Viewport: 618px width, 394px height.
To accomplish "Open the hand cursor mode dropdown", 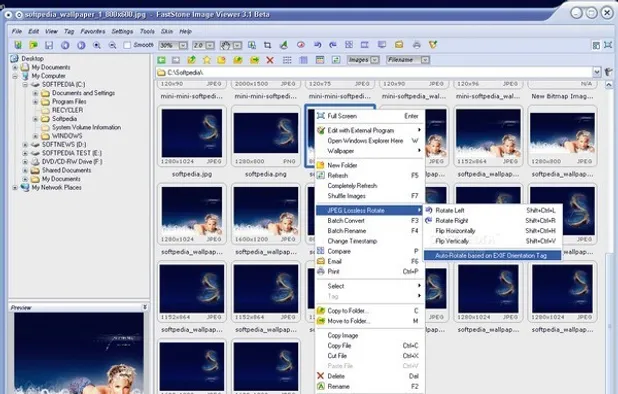I will 237,45.
